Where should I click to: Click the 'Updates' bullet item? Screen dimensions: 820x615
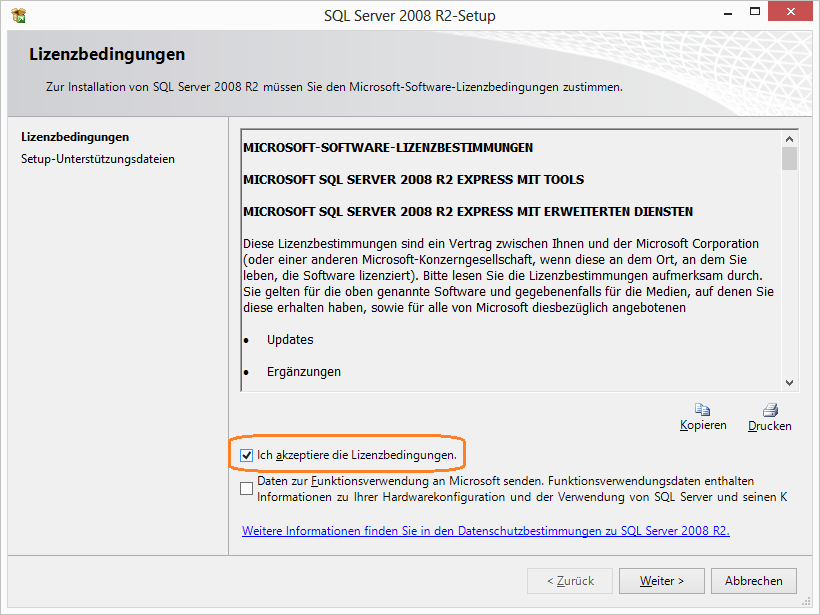tap(290, 340)
